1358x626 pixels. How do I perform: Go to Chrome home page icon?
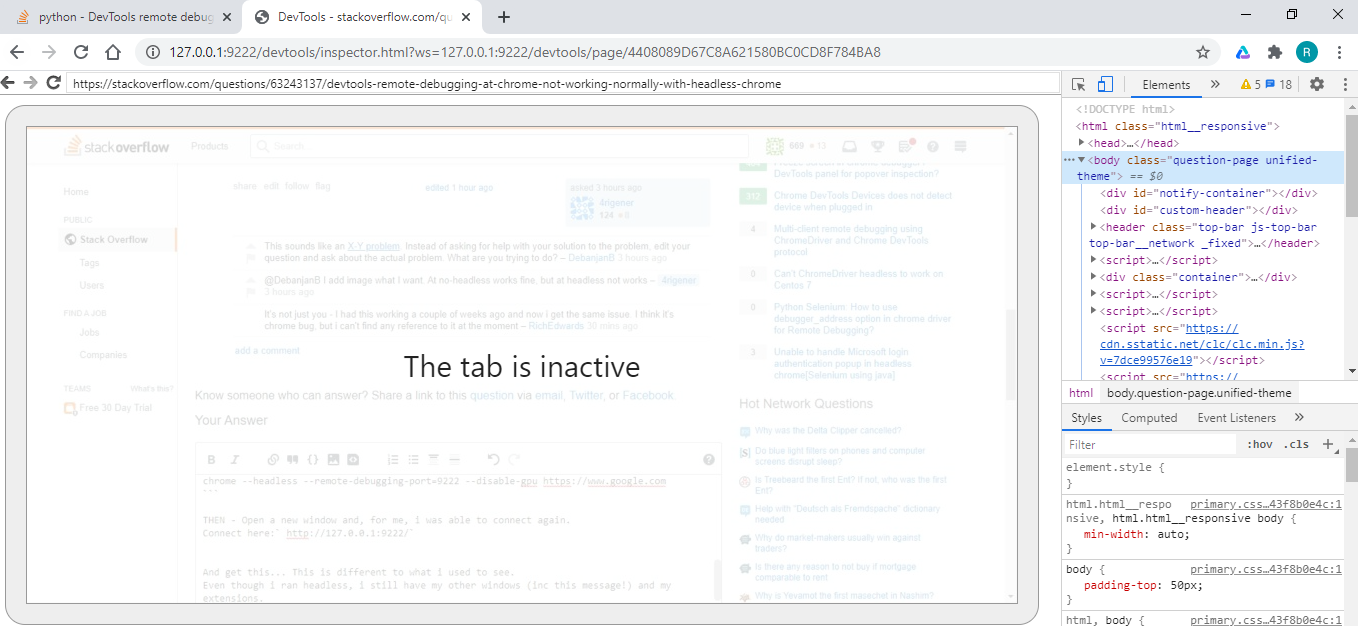pyautogui.click(x=113, y=52)
